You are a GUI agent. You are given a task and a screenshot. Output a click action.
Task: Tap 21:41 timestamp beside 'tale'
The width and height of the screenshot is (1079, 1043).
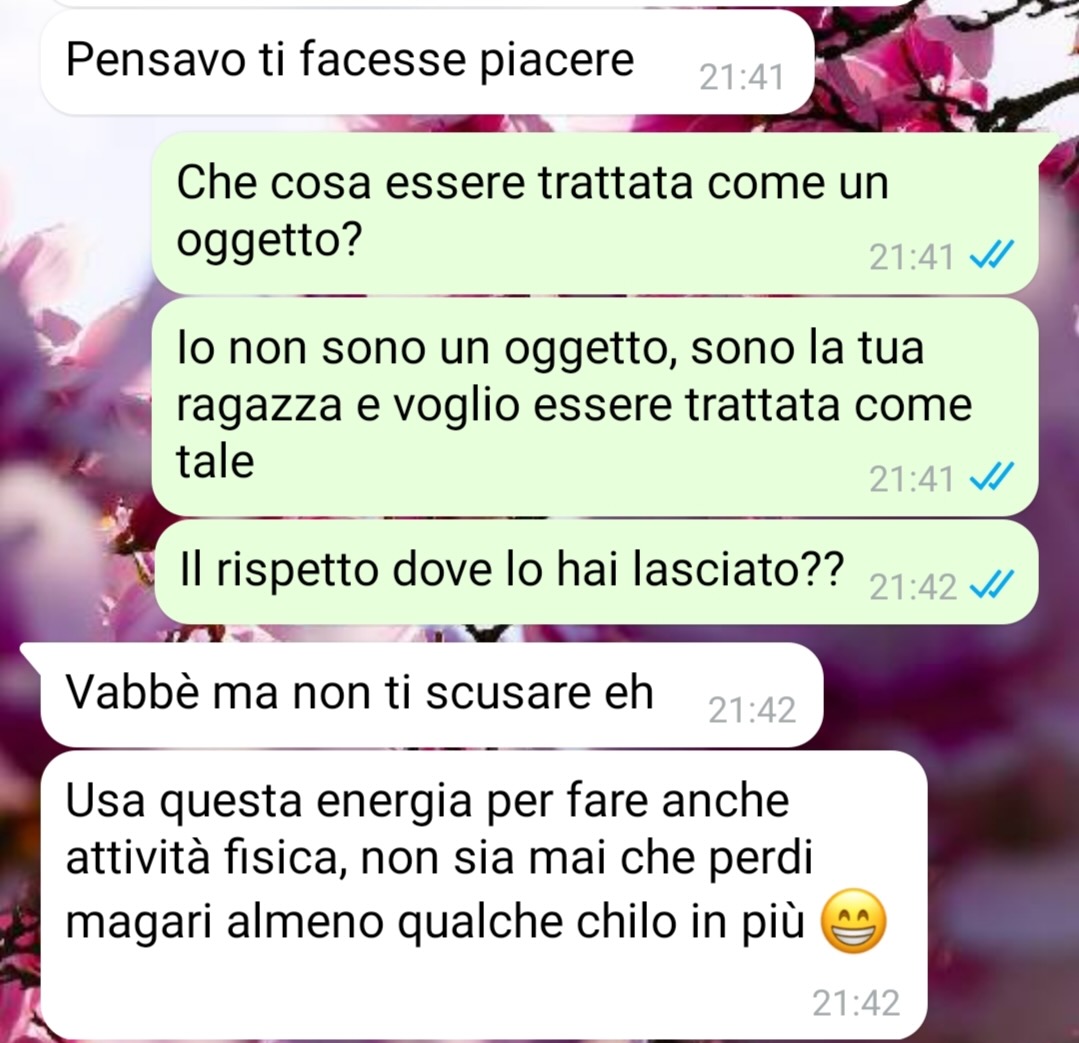[911, 479]
